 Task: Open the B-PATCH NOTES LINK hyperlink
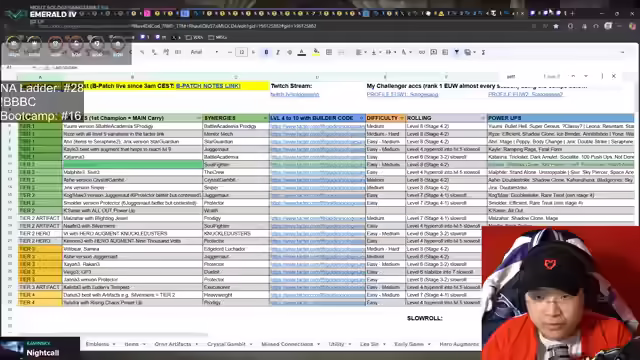(208, 86)
